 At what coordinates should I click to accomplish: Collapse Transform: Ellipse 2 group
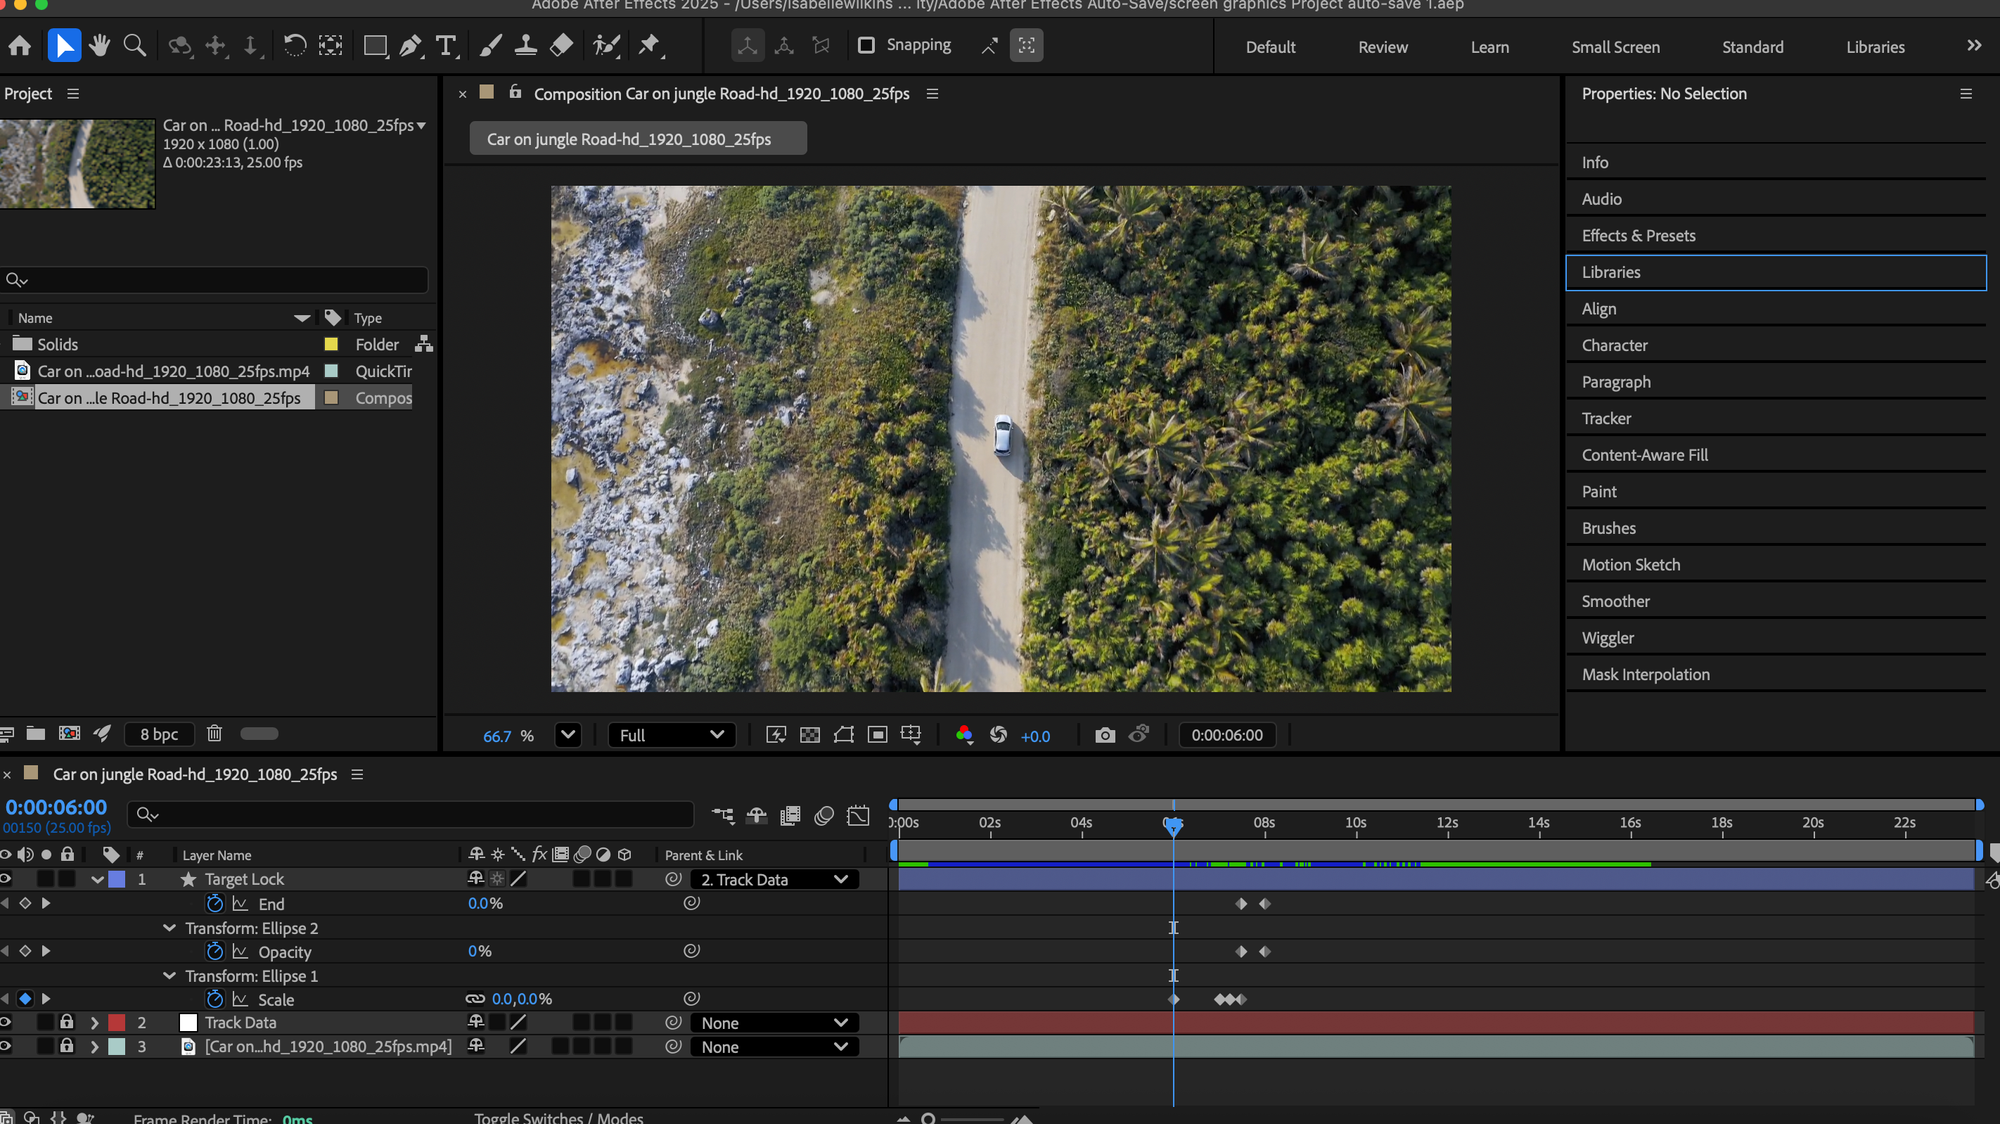(169, 928)
